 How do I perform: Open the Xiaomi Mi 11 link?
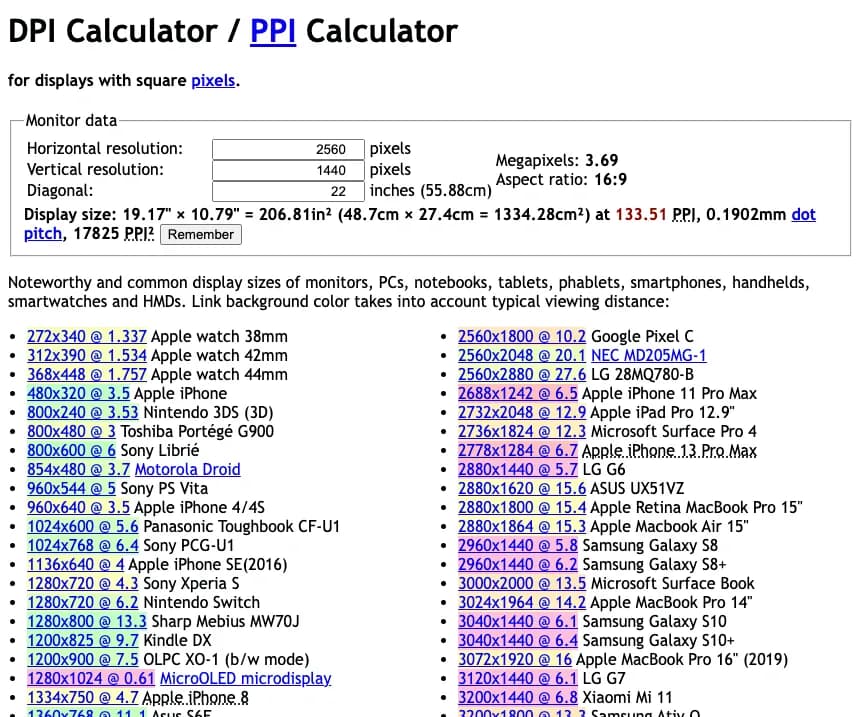click(x=518, y=697)
